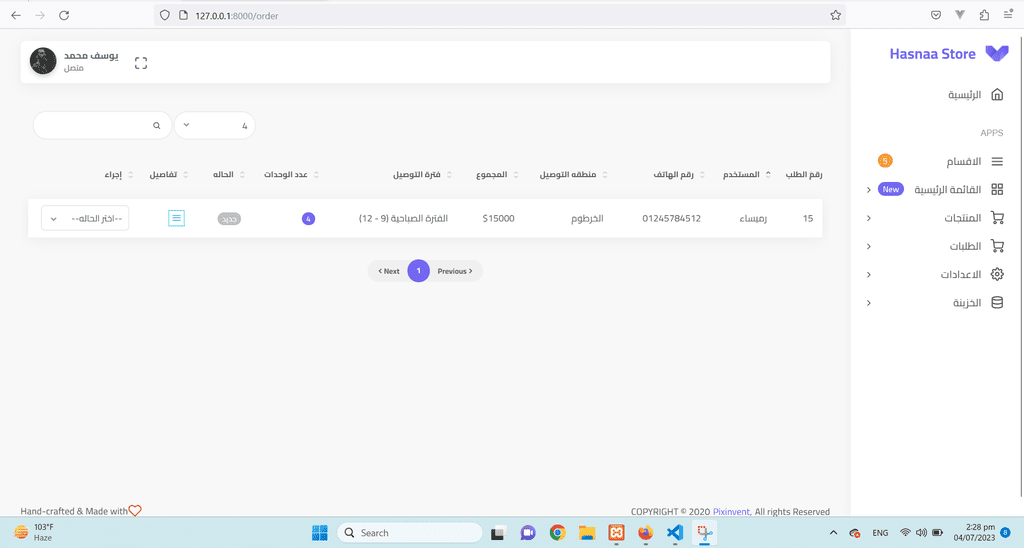Click the جديد status badge
This screenshot has height=548, width=1024.
point(229,219)
